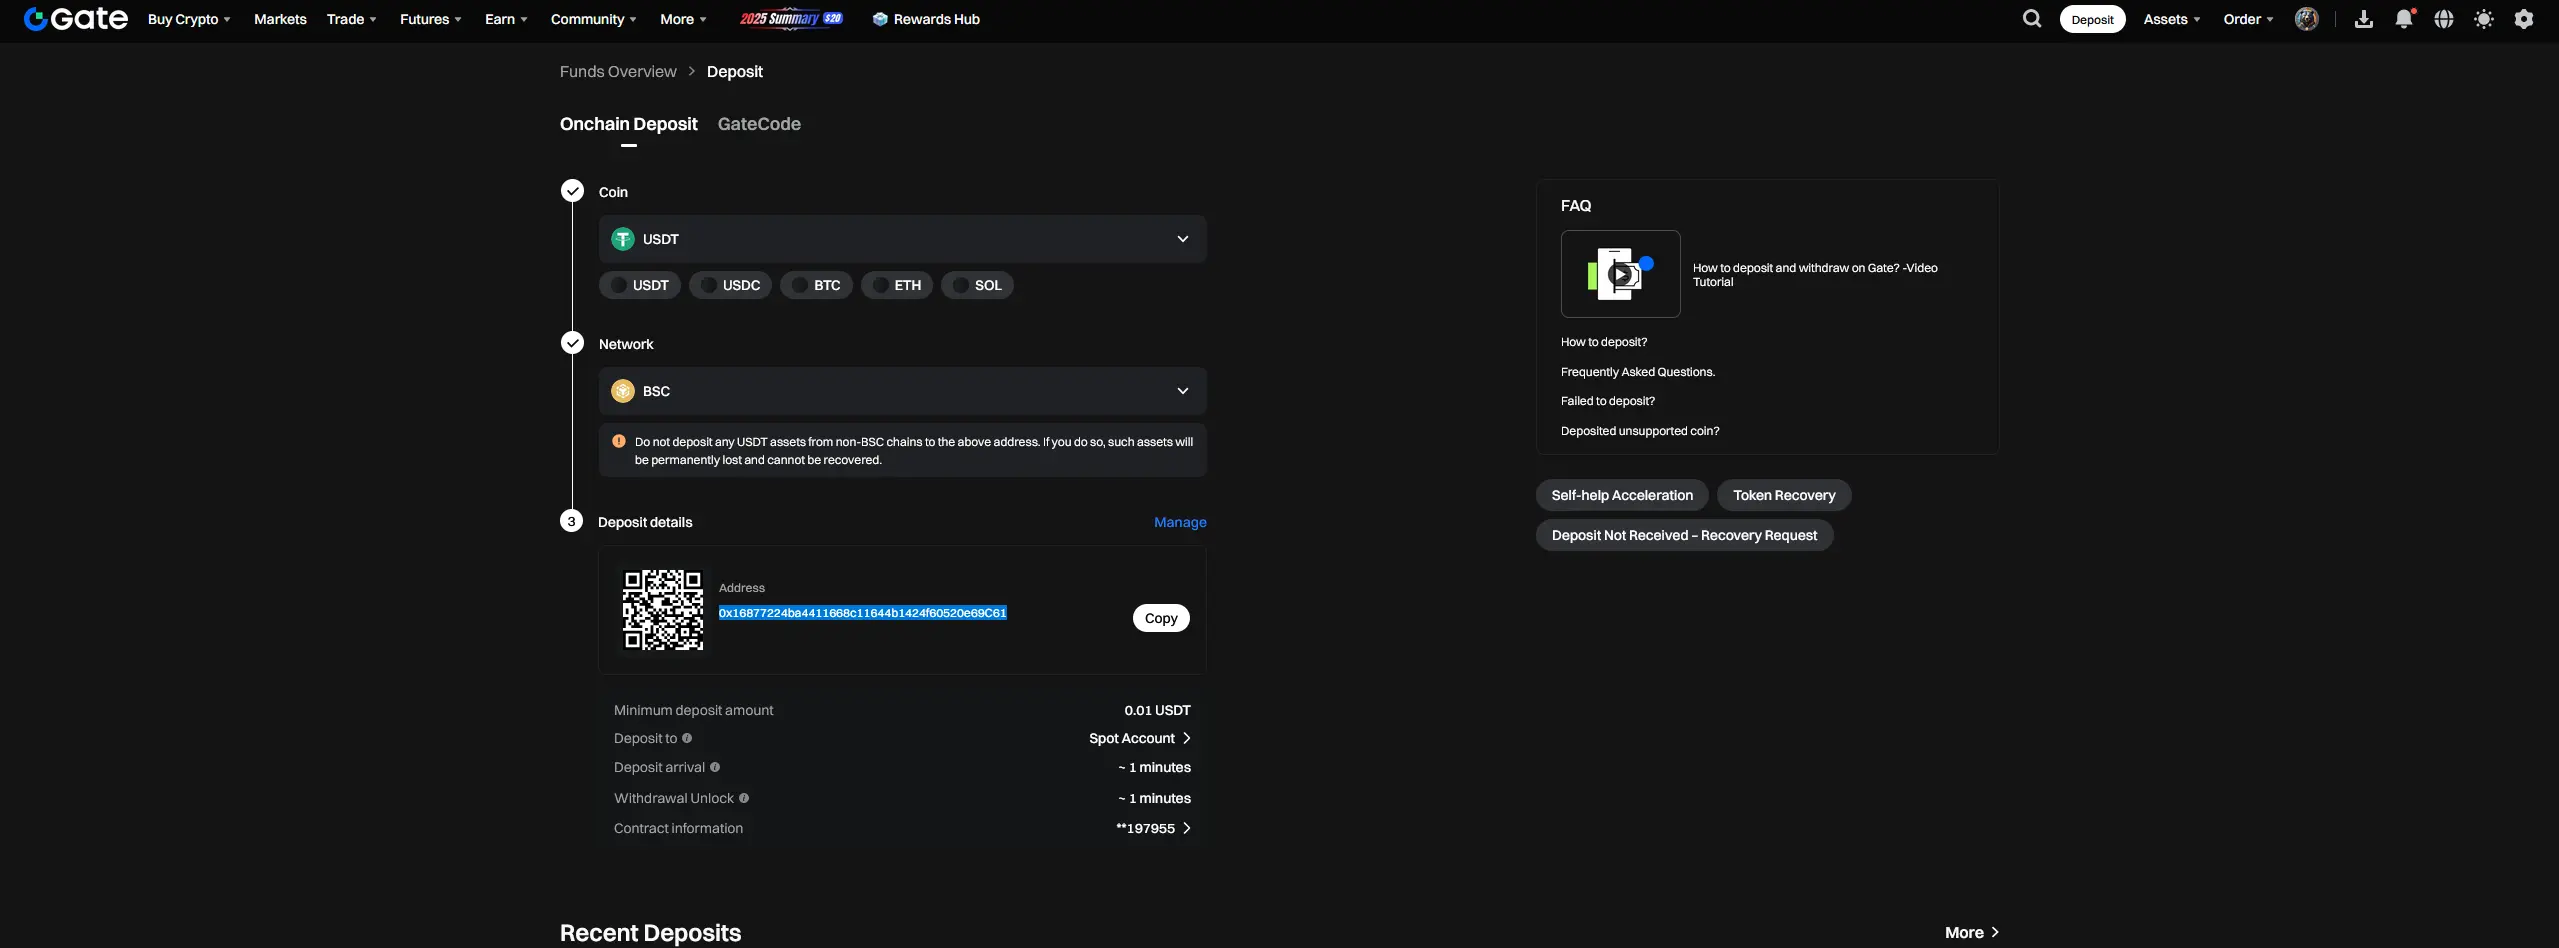Click the user profile avatar
2559x948 pixels.
click(x=2306, y=19)
